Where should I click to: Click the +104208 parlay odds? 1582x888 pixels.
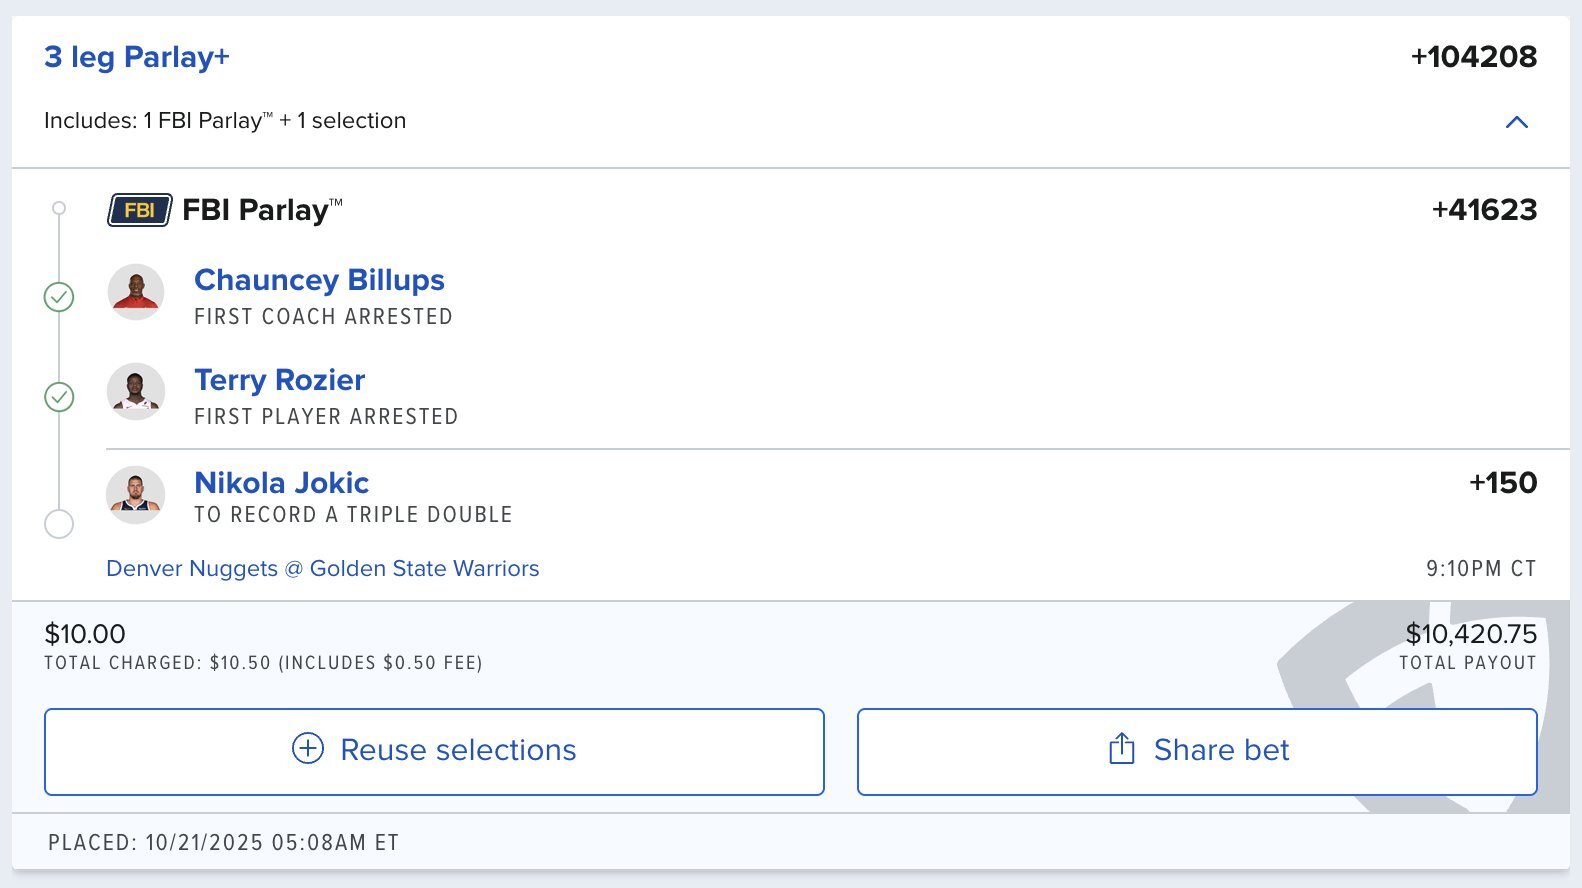[1473, 57]
